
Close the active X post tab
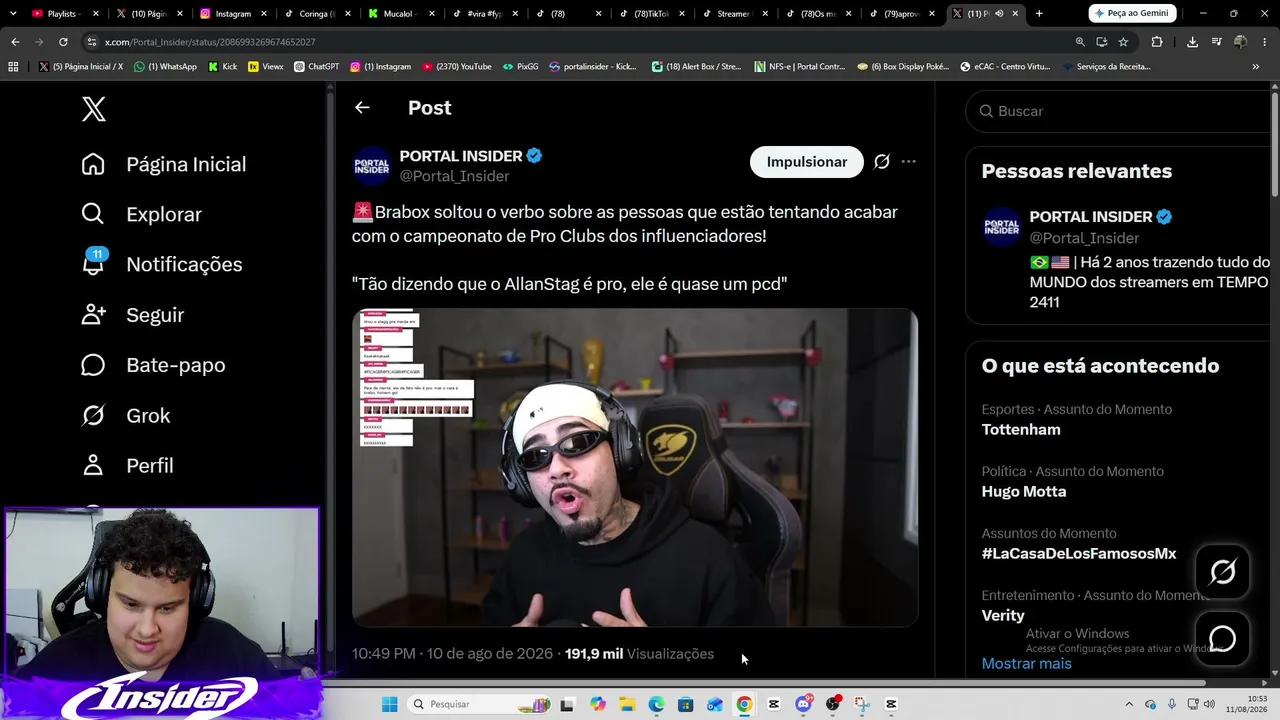tap(1015, 14)
